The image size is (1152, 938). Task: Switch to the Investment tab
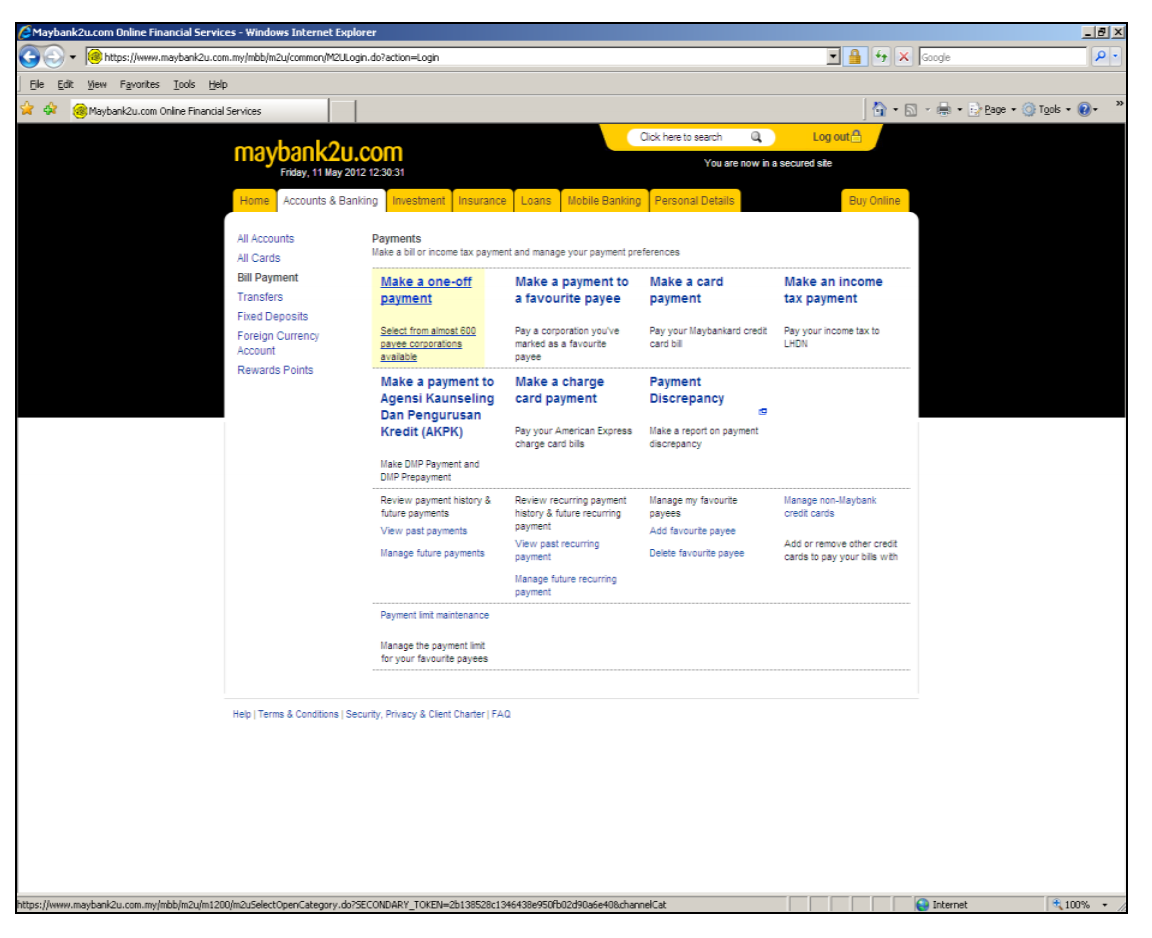coord(418,201)
